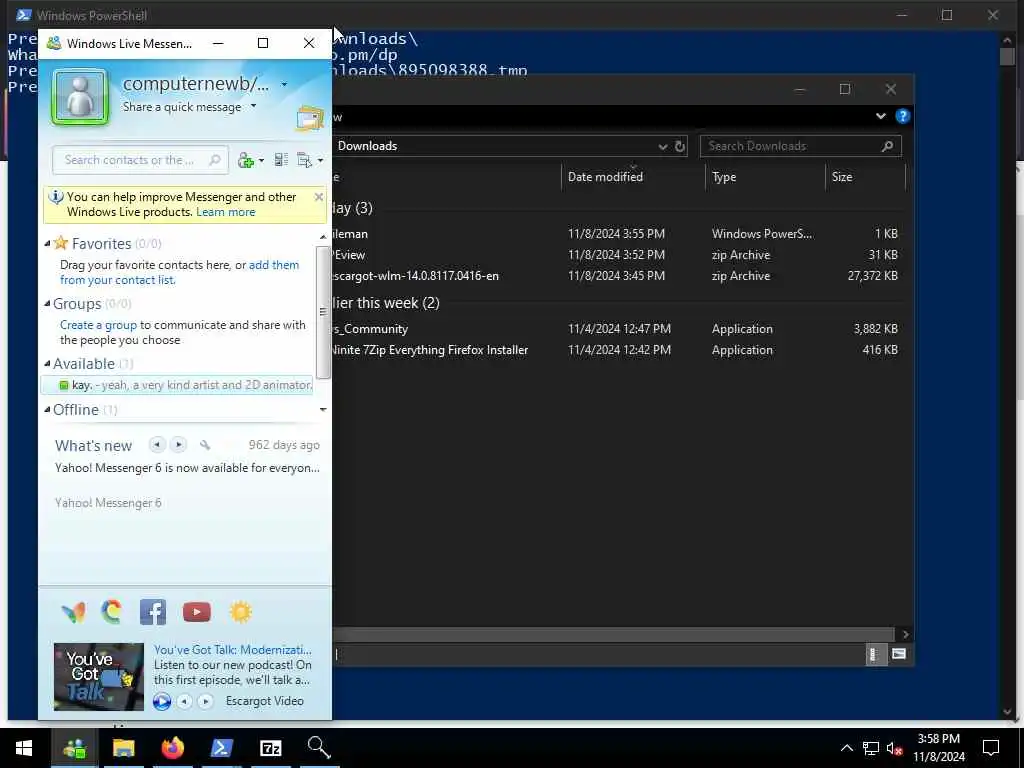Click Share a quick message field
Image resolution: width=1024 pixels, height=768 pixels.
(x=182, y=107)
